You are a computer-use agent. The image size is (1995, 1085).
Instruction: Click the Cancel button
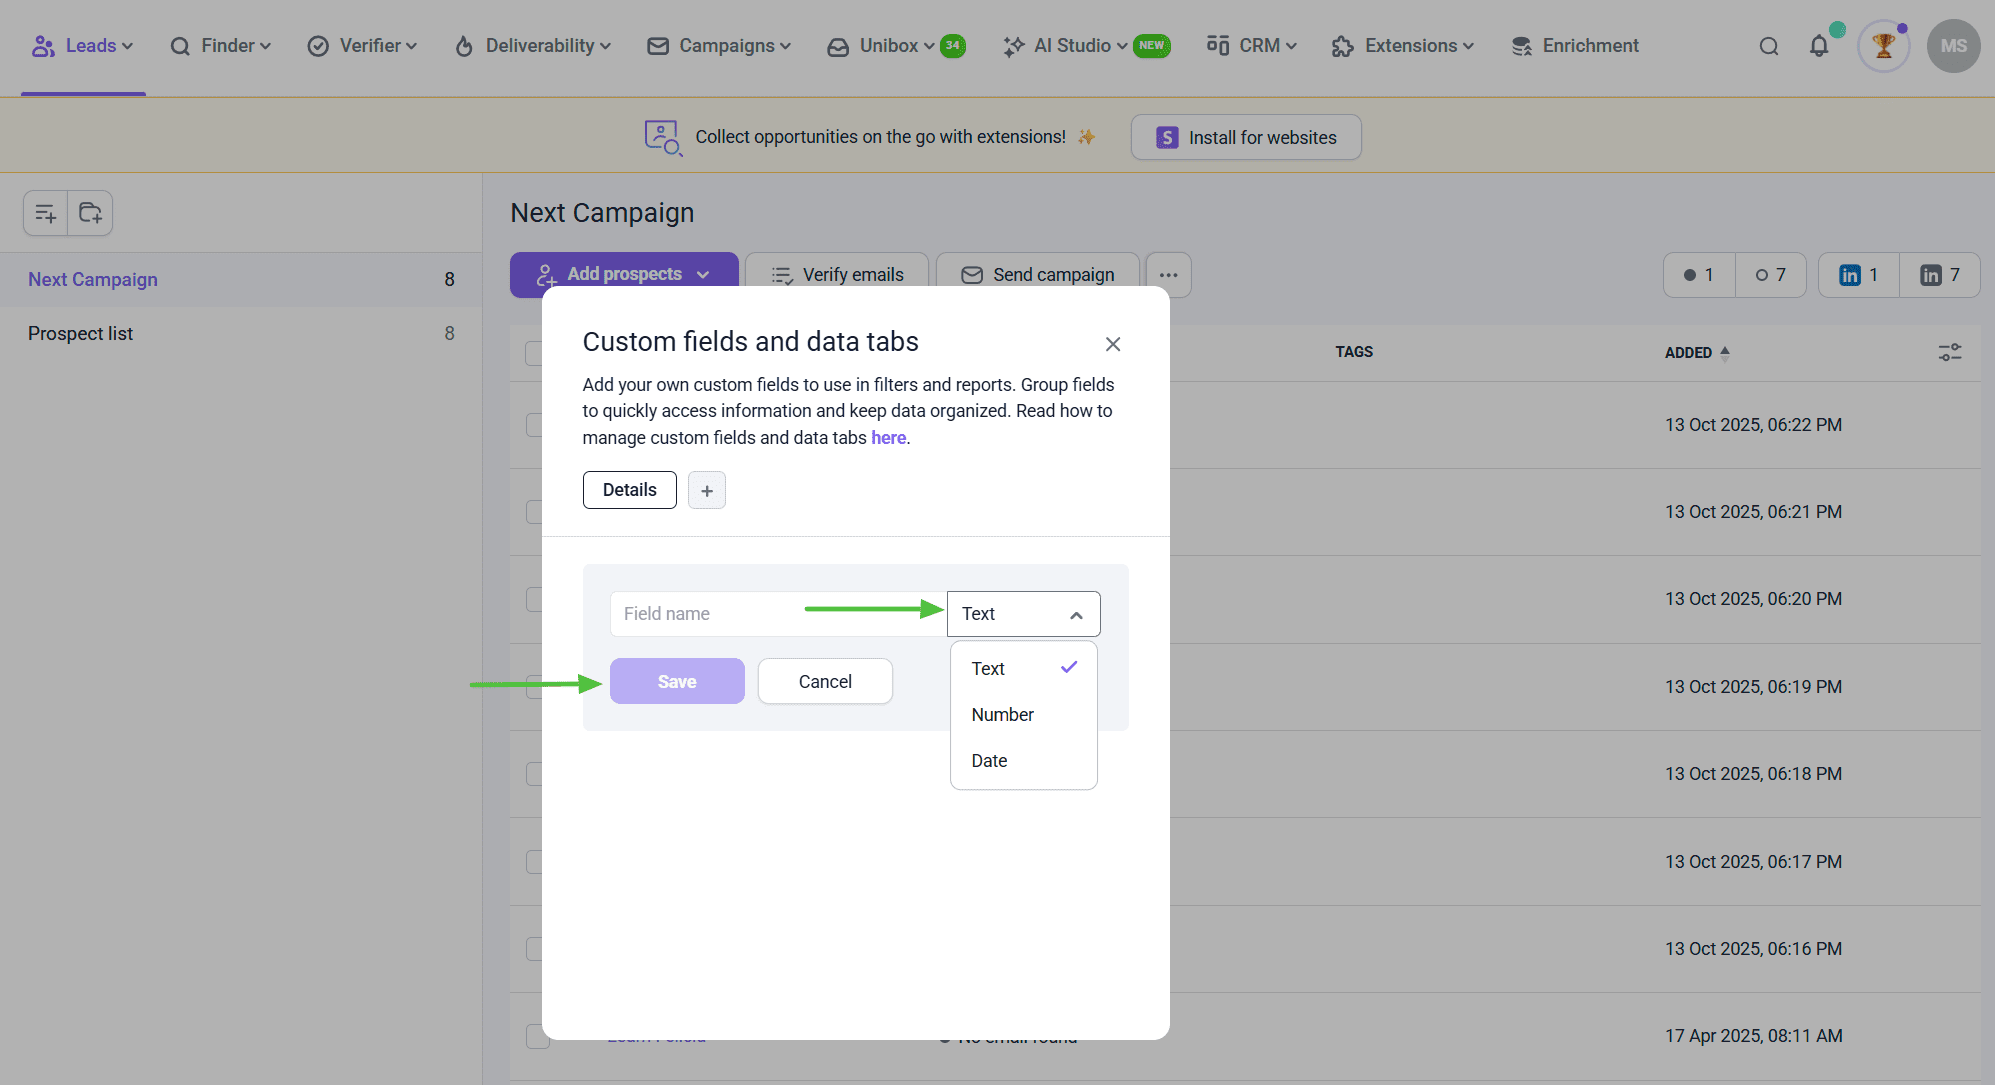(825, 681)
